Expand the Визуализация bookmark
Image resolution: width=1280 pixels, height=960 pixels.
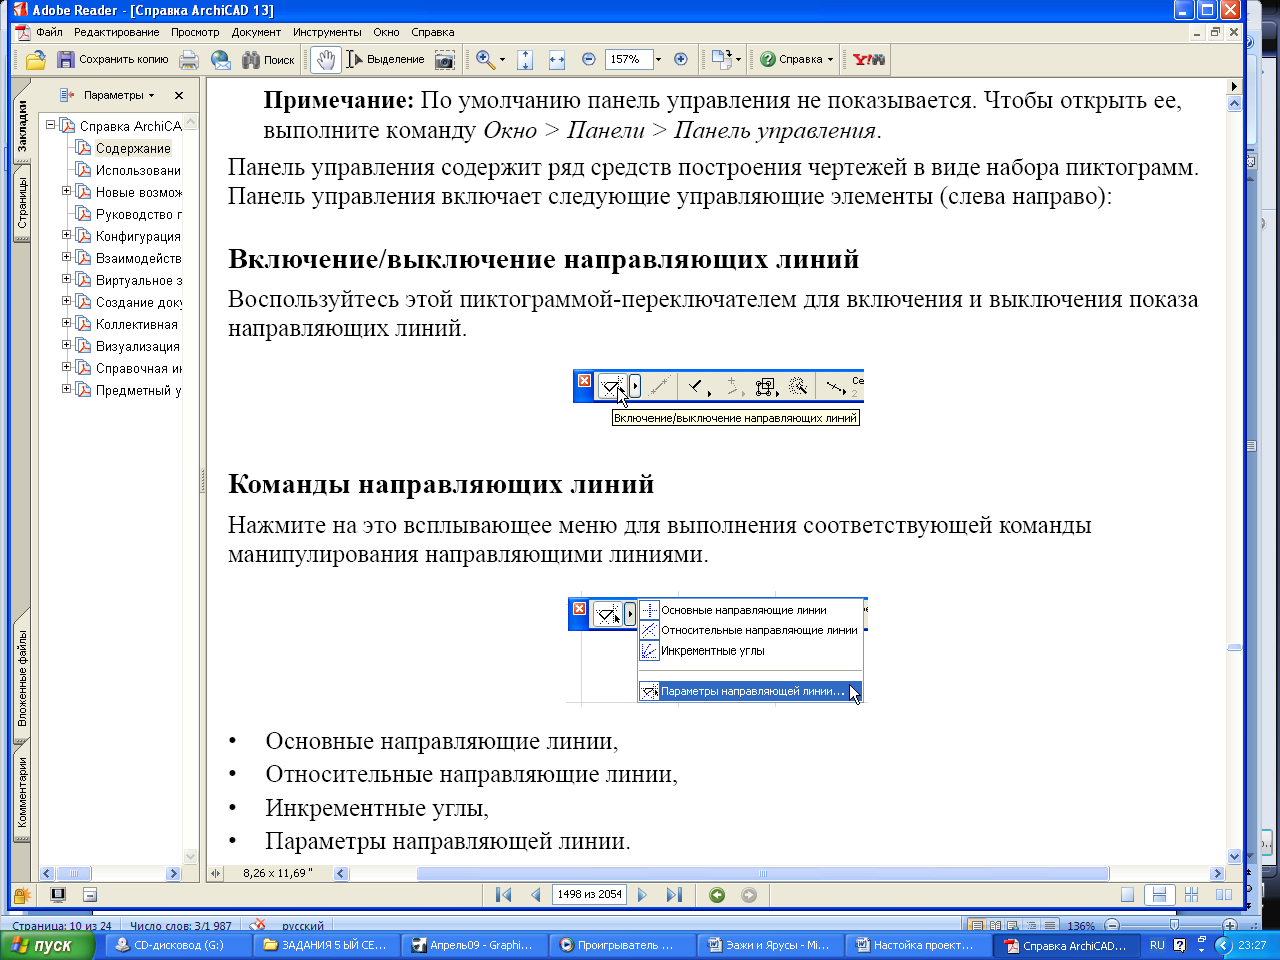[66, 345]
